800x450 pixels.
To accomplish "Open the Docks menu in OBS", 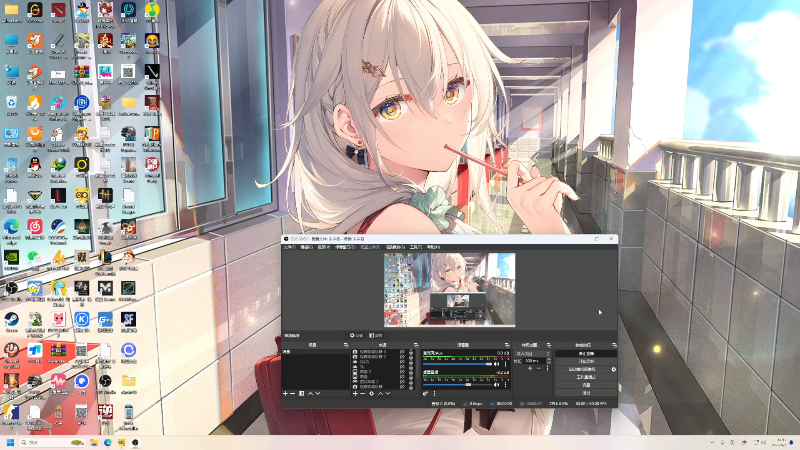I will [345, 247].
